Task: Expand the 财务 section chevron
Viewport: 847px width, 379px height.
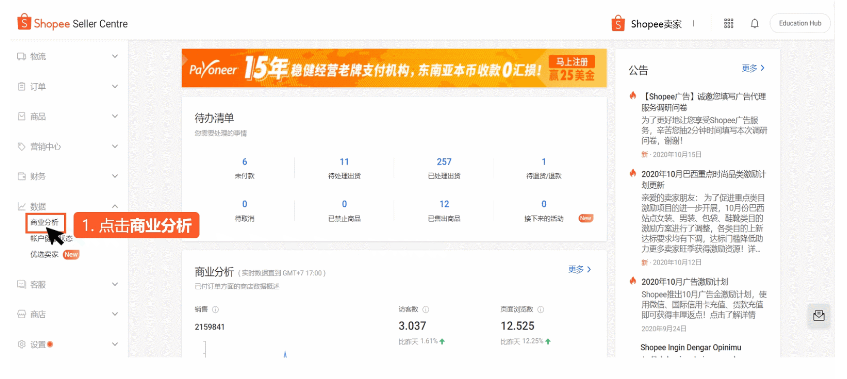Action: point(115,176)
